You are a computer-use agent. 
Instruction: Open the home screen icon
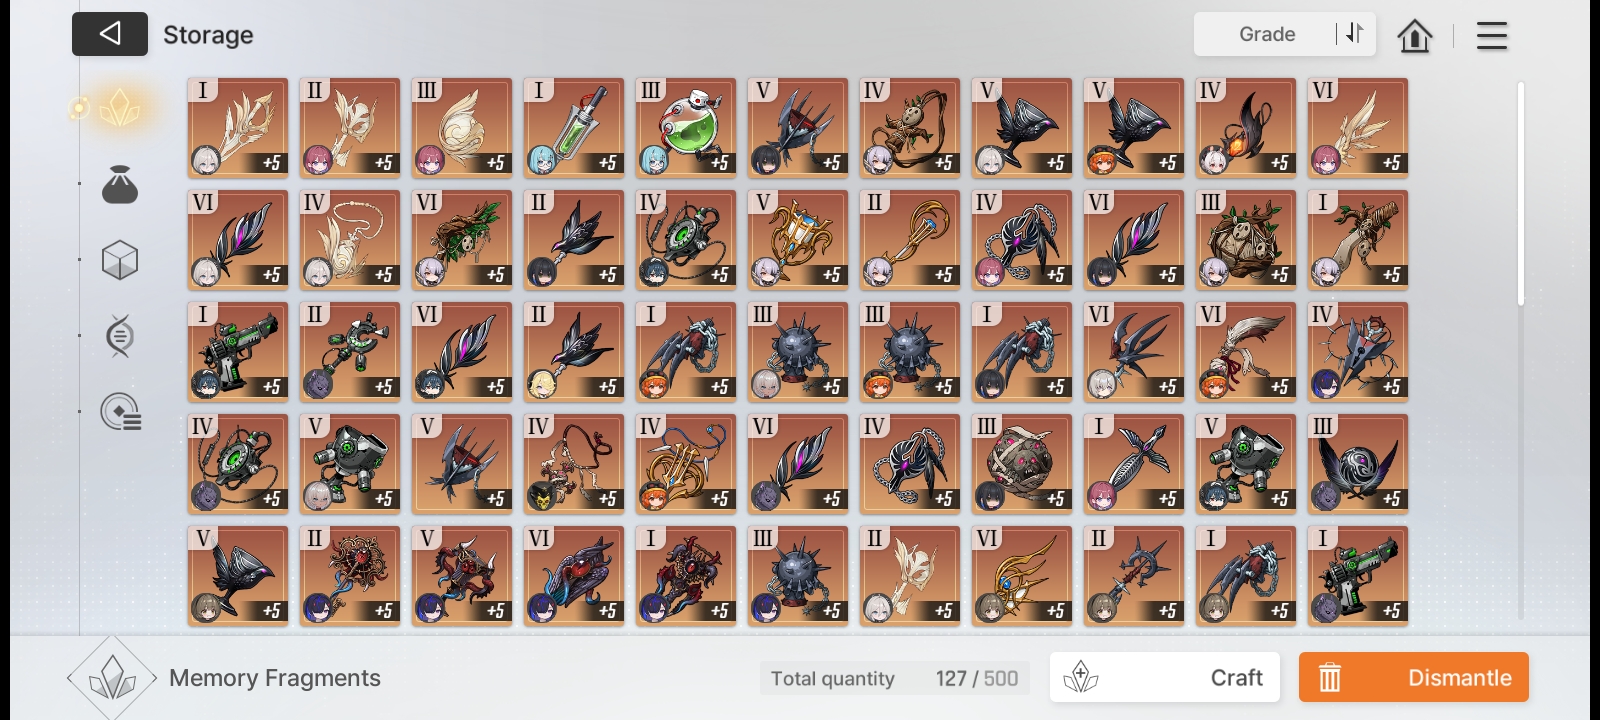tap(1414, 35)
